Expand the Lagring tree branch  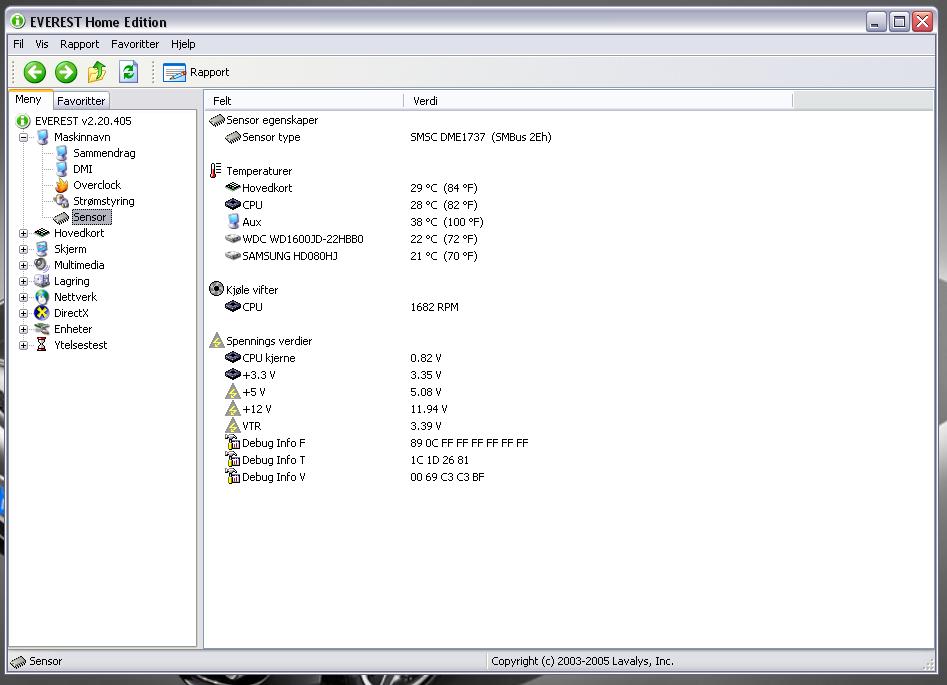point(23,281)
